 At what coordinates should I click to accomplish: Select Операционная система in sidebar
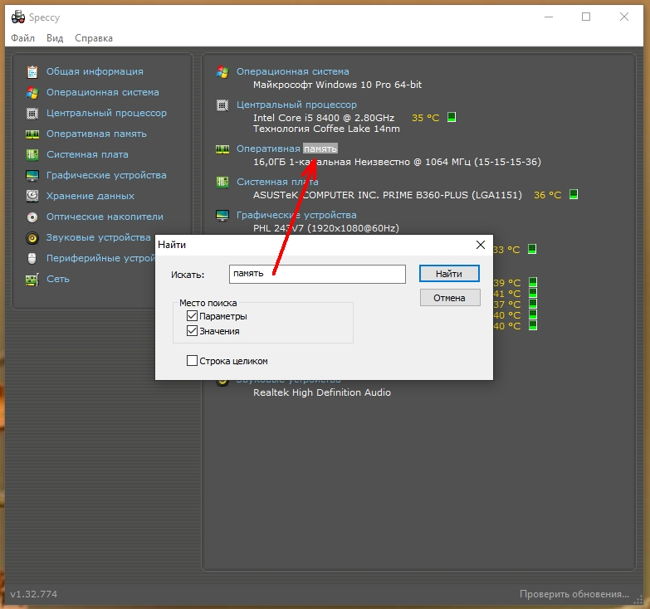tap(103, 92)
